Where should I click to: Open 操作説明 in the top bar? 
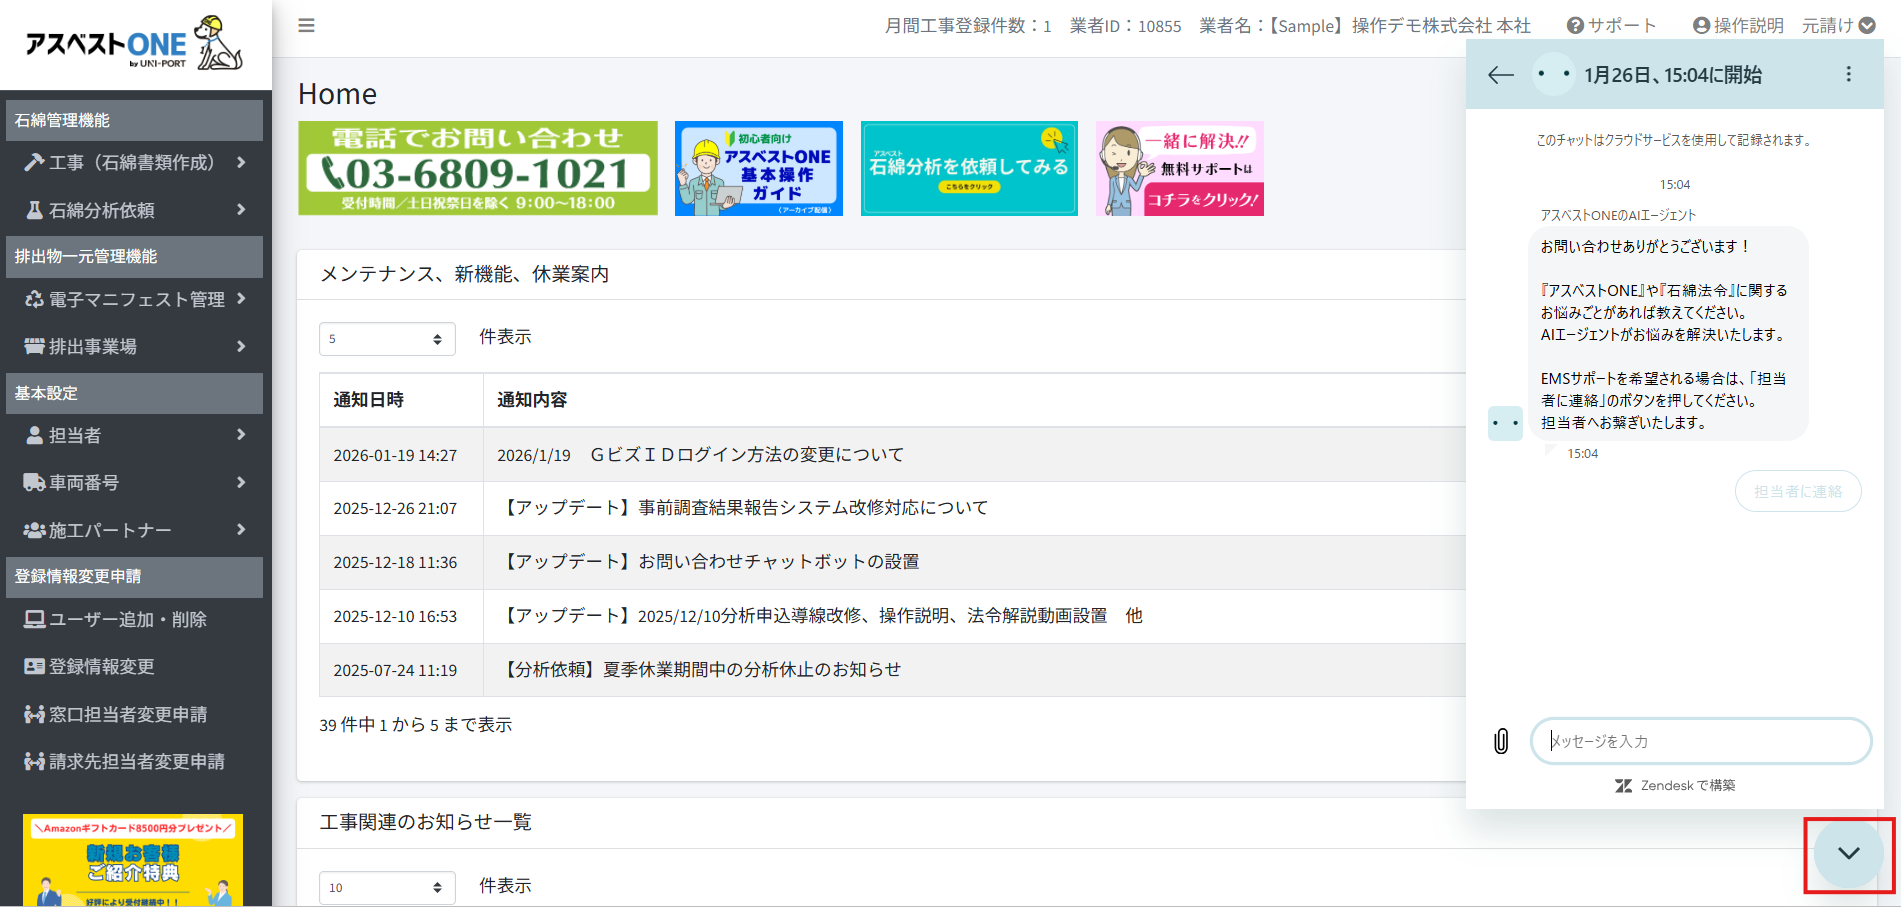[x=1738, y=26]
